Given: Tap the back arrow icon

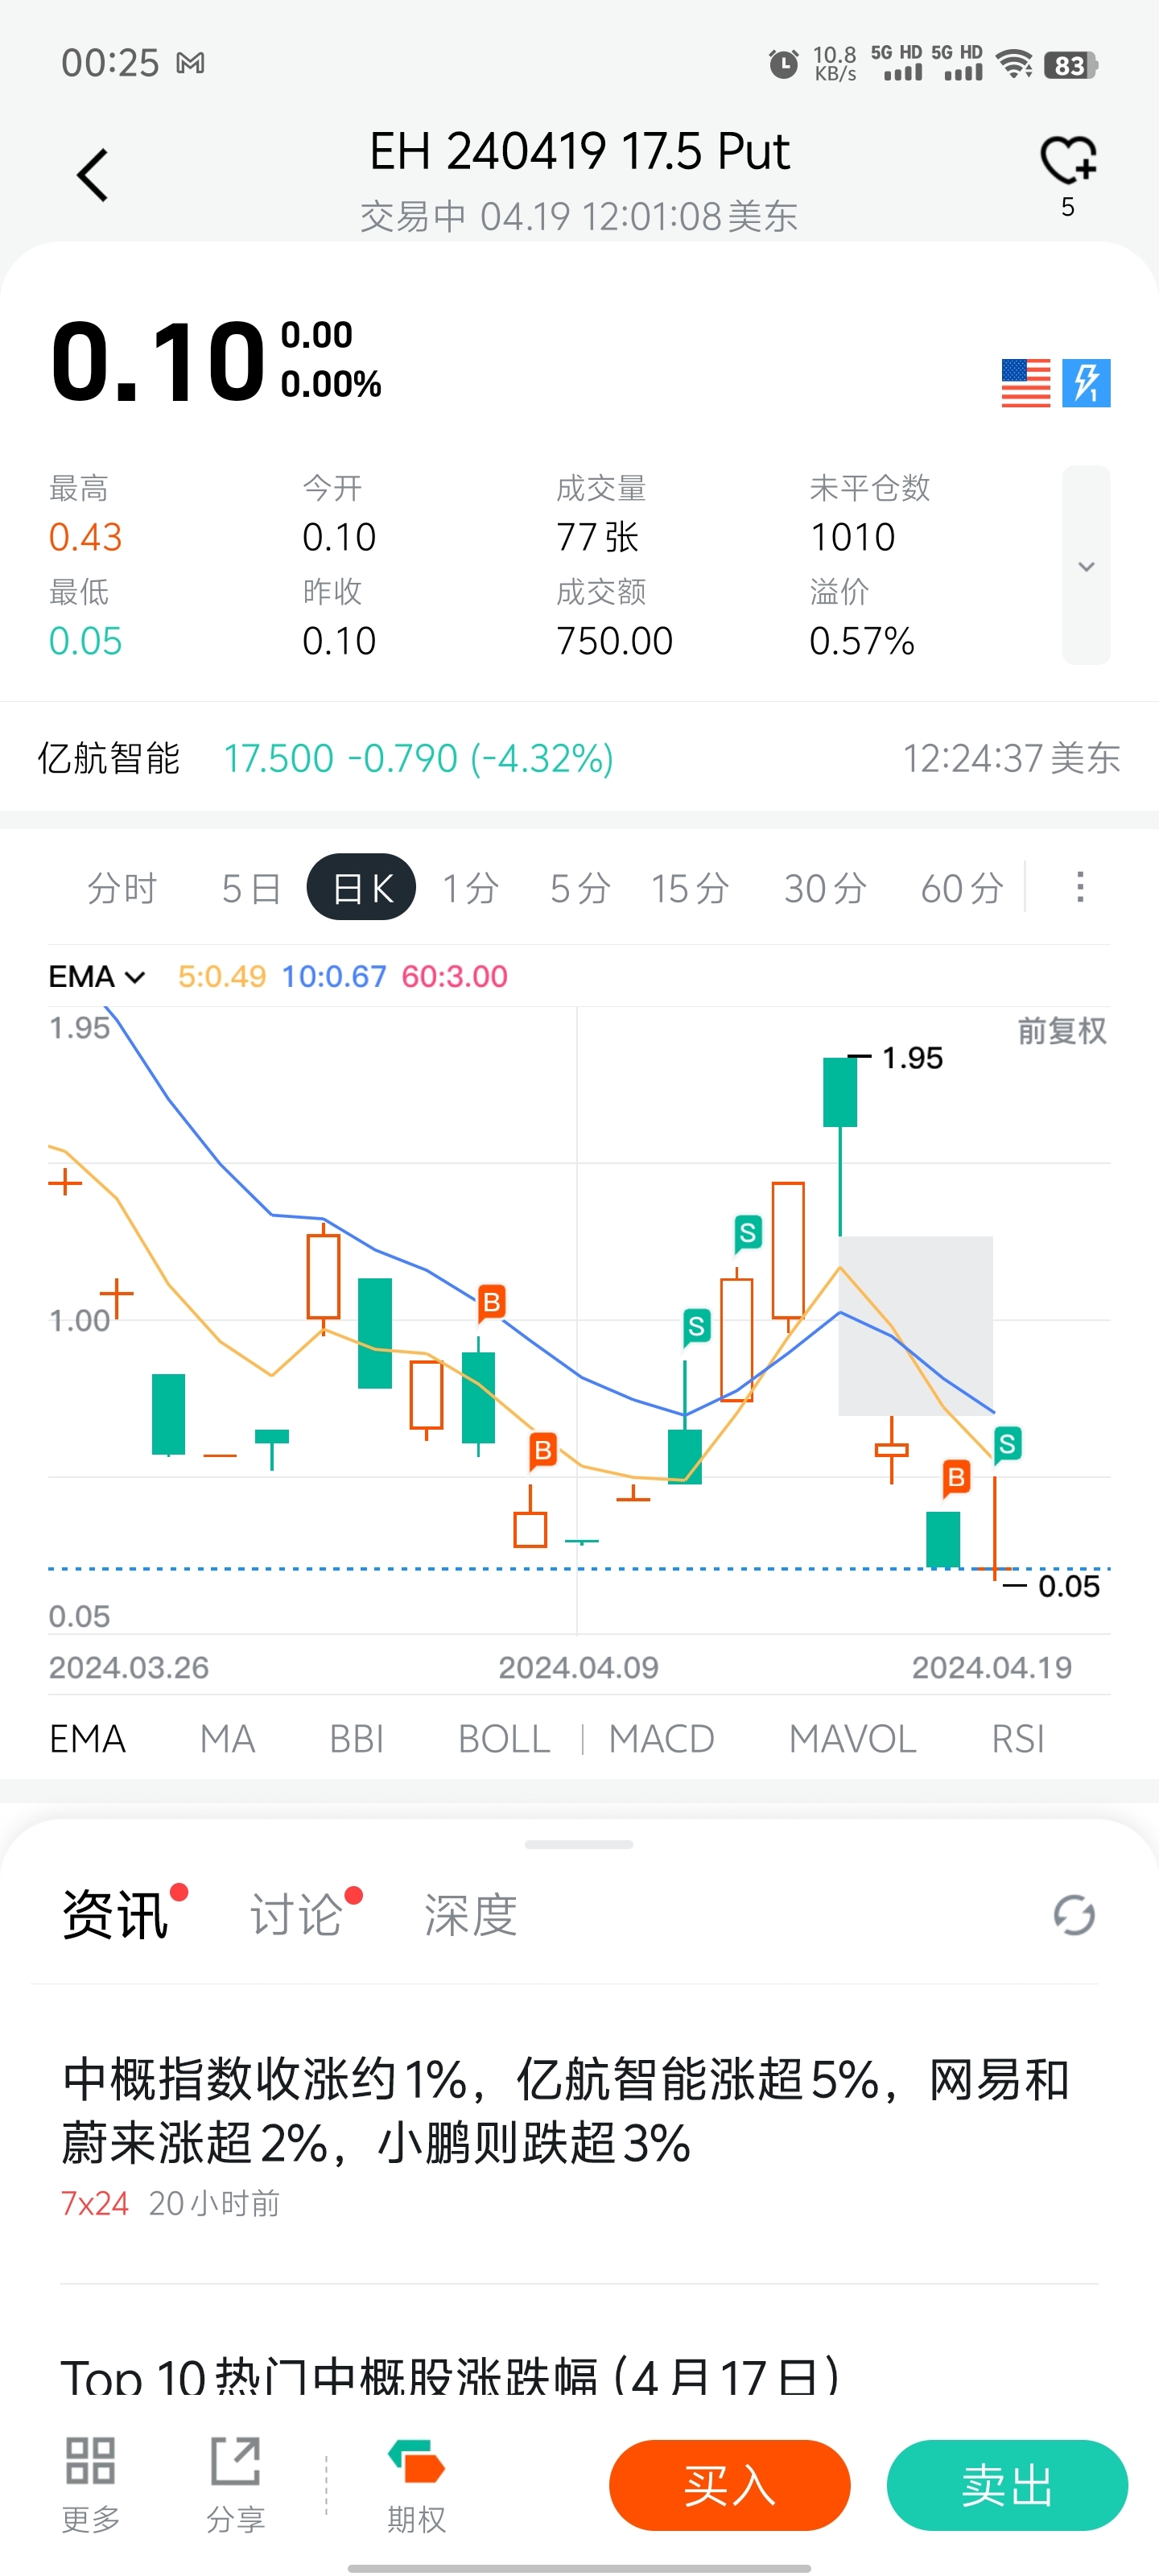Looking at the screenshot, I should click(92, 176).
